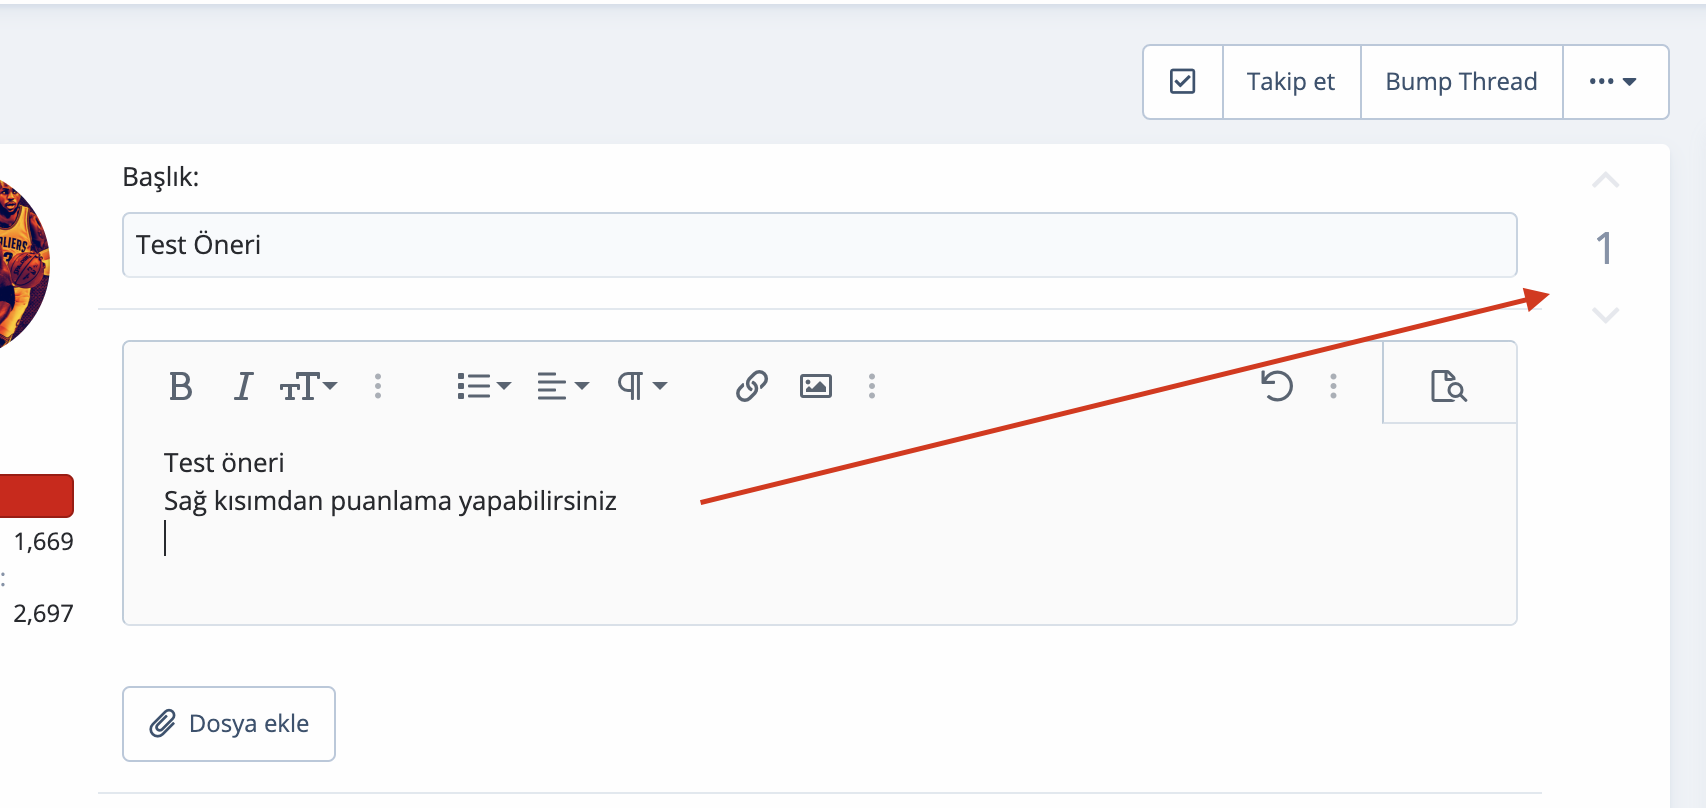This screenshot has height=808, width=1706.
Task: Open the more thread tools dropdown
Action: click(x=1615, y=82)
